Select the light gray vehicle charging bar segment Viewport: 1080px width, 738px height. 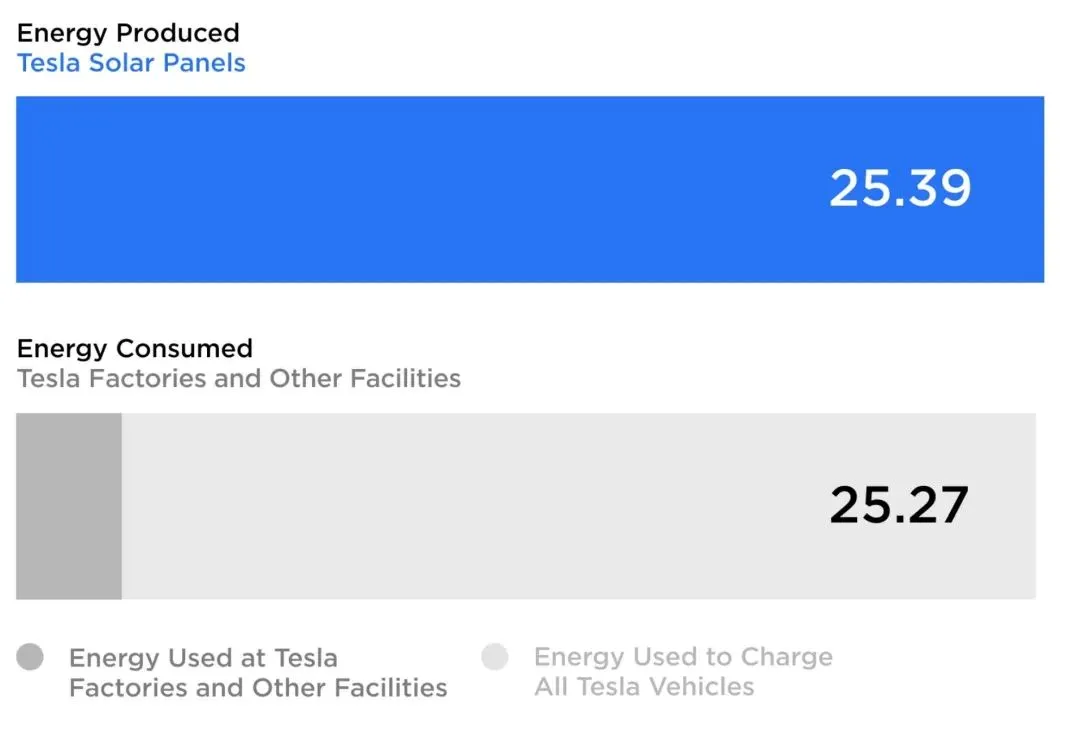pyautogui.click(x=579, y=506)
